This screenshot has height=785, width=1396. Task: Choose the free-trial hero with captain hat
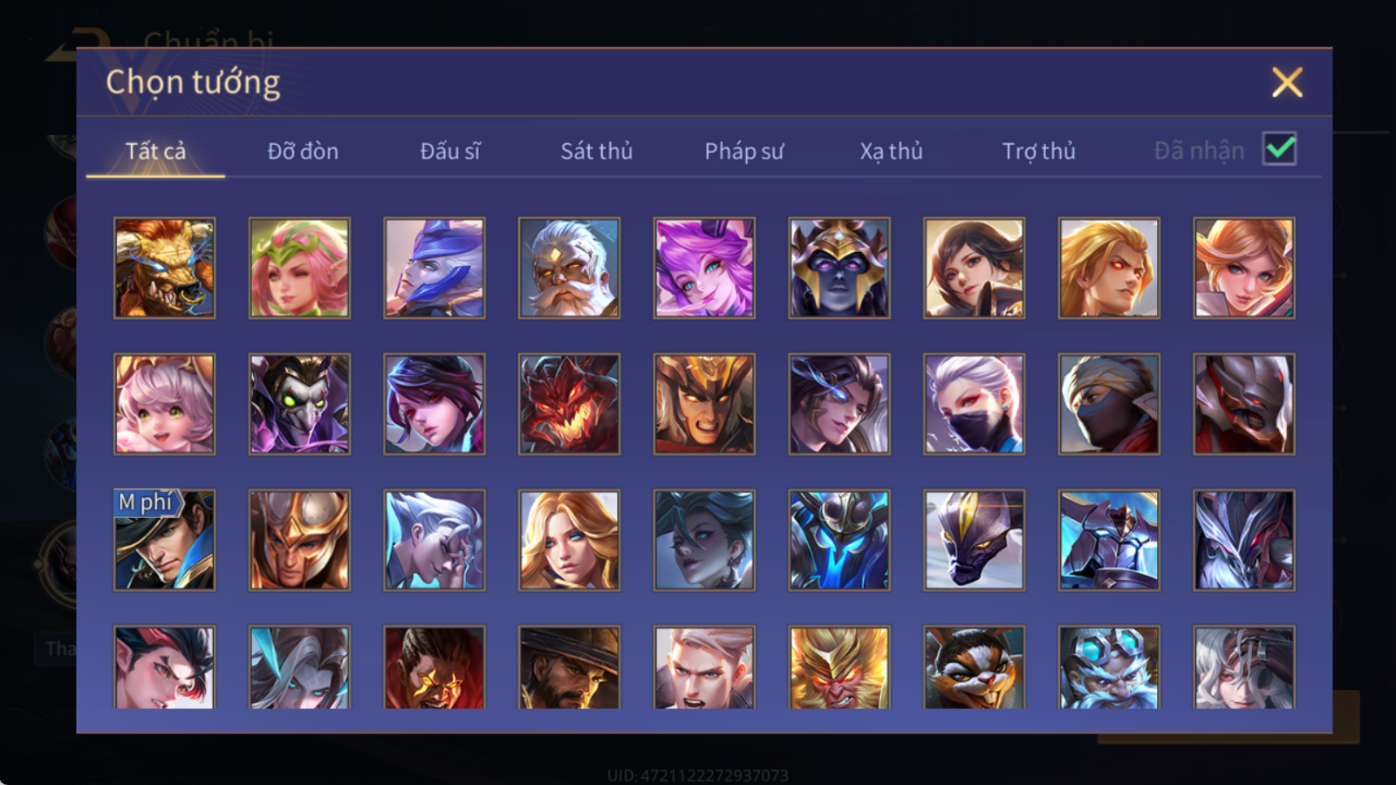pos(164,540)
